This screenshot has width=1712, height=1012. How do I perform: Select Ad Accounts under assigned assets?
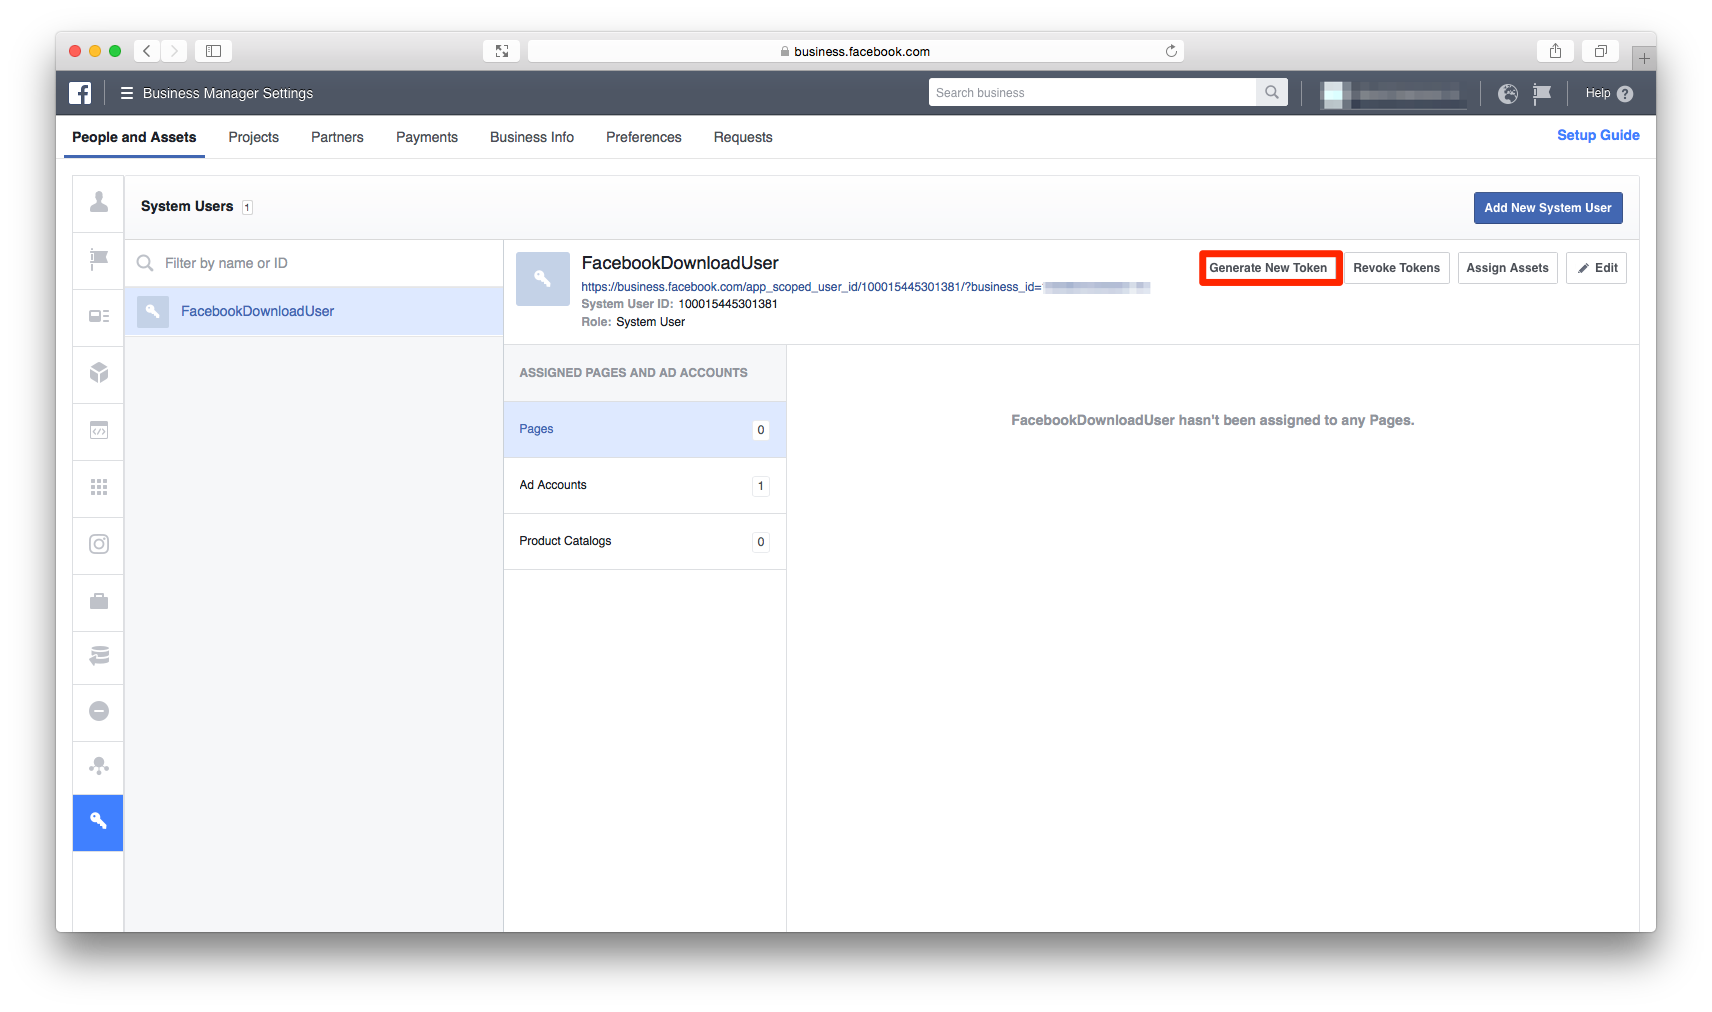[x=645, y=486]
